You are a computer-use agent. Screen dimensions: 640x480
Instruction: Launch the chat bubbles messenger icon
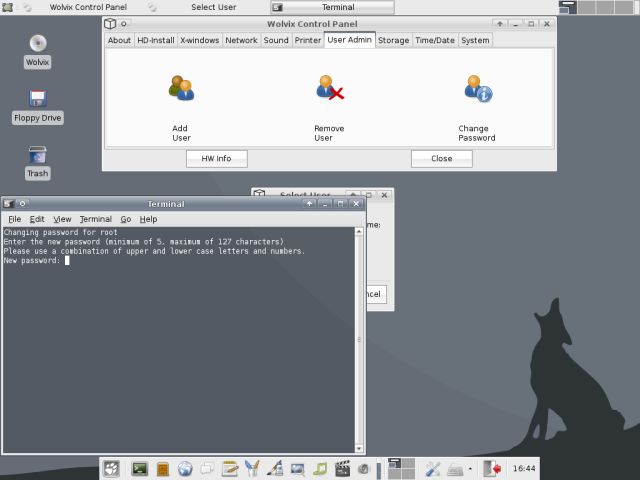(207, 469)
